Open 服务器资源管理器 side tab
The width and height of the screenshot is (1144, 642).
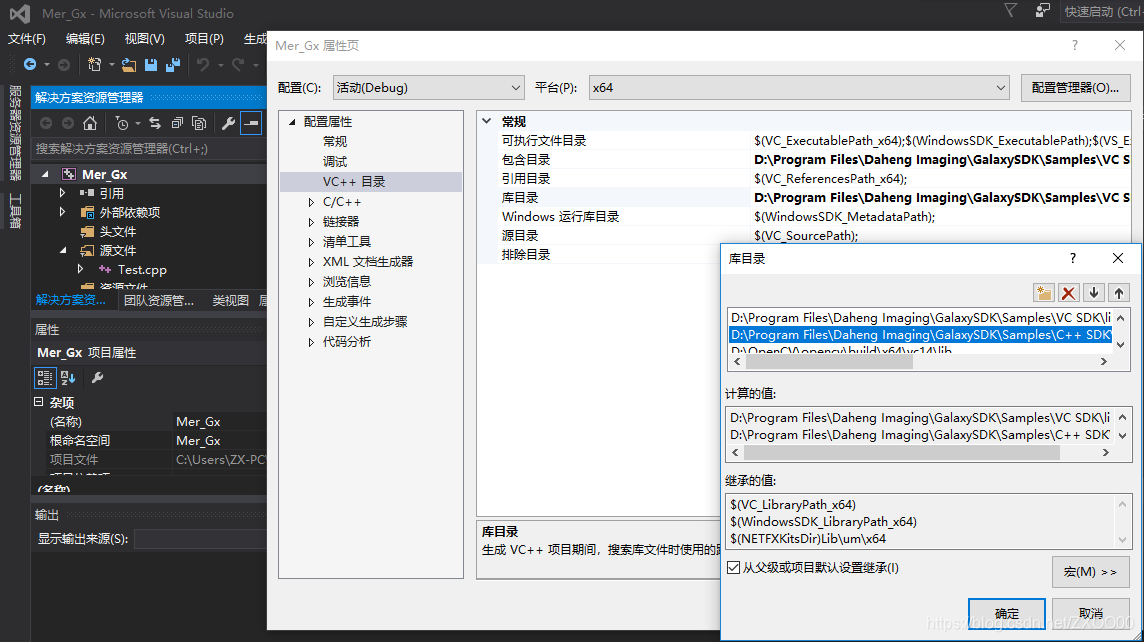click(15, 133)
